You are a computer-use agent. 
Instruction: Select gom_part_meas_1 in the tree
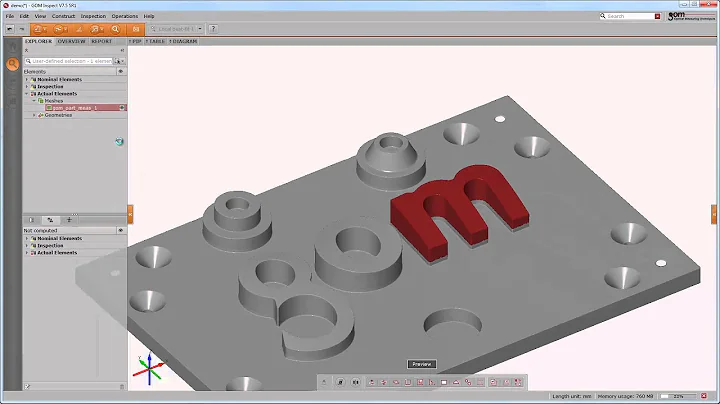point(74,108)
